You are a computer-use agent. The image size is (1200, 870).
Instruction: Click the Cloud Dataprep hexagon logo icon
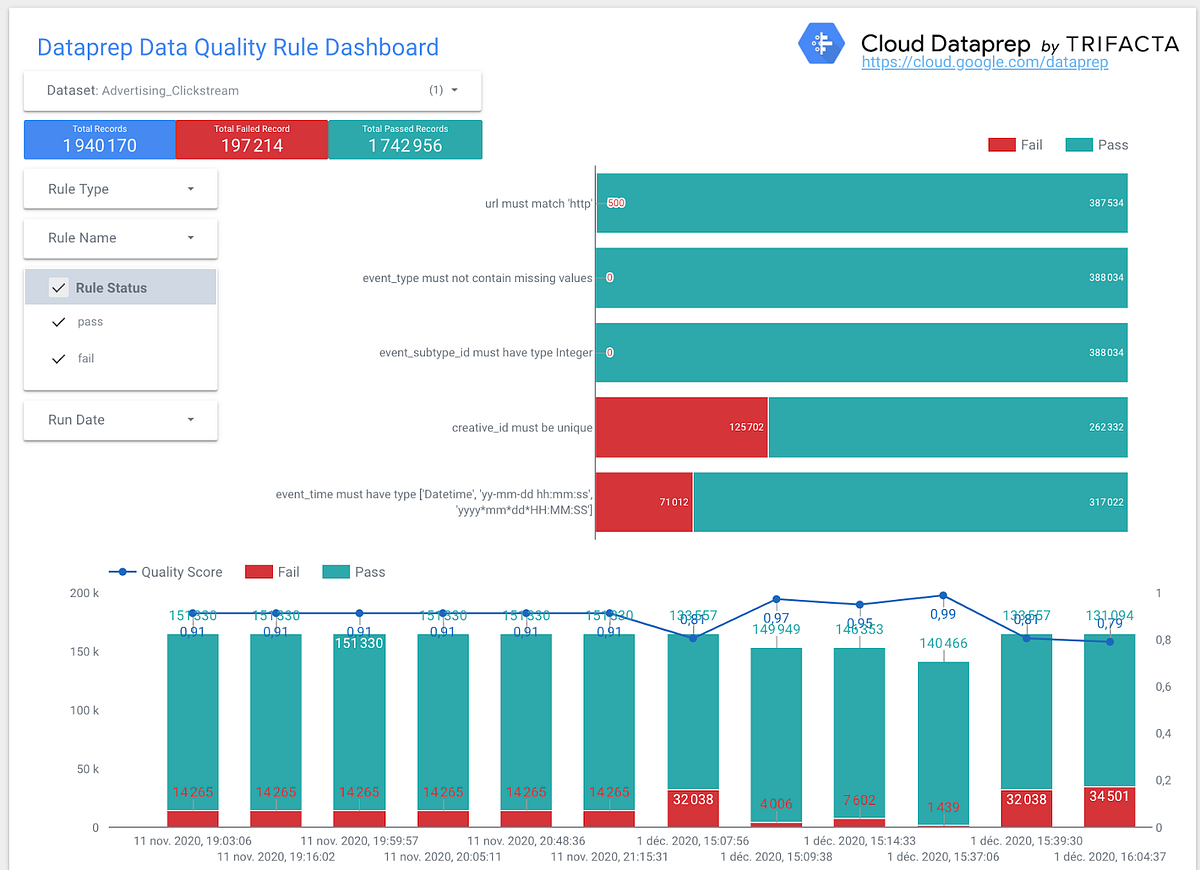pyautogui.click(x=821, y=43)
